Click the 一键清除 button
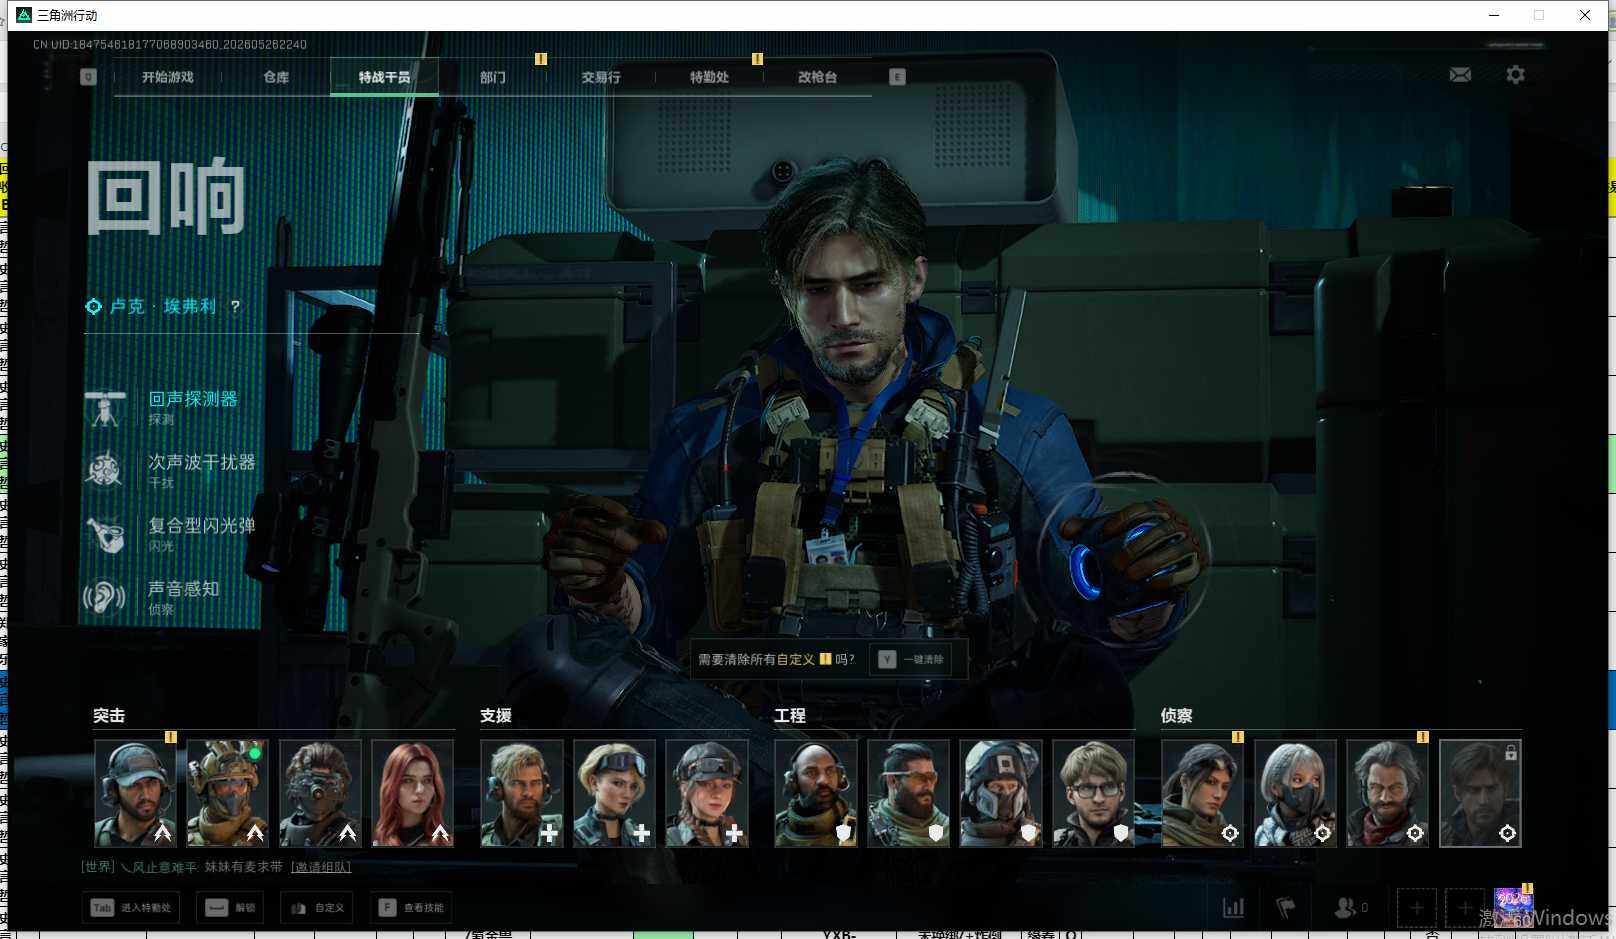 [x=911, y=660]
